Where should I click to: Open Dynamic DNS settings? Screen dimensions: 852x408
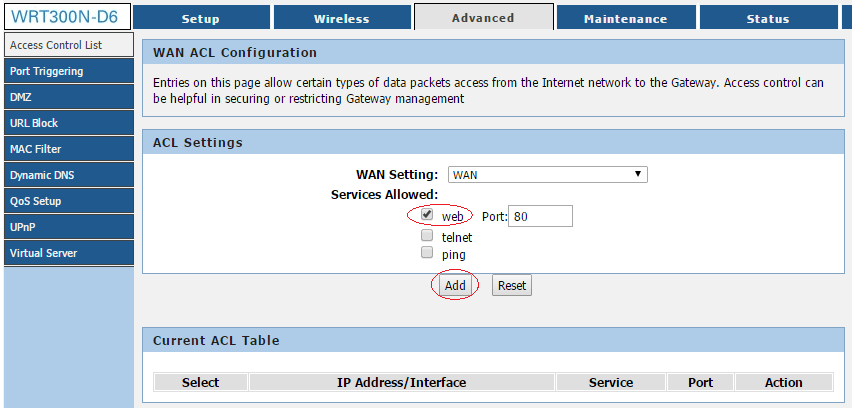coord(67,175)
